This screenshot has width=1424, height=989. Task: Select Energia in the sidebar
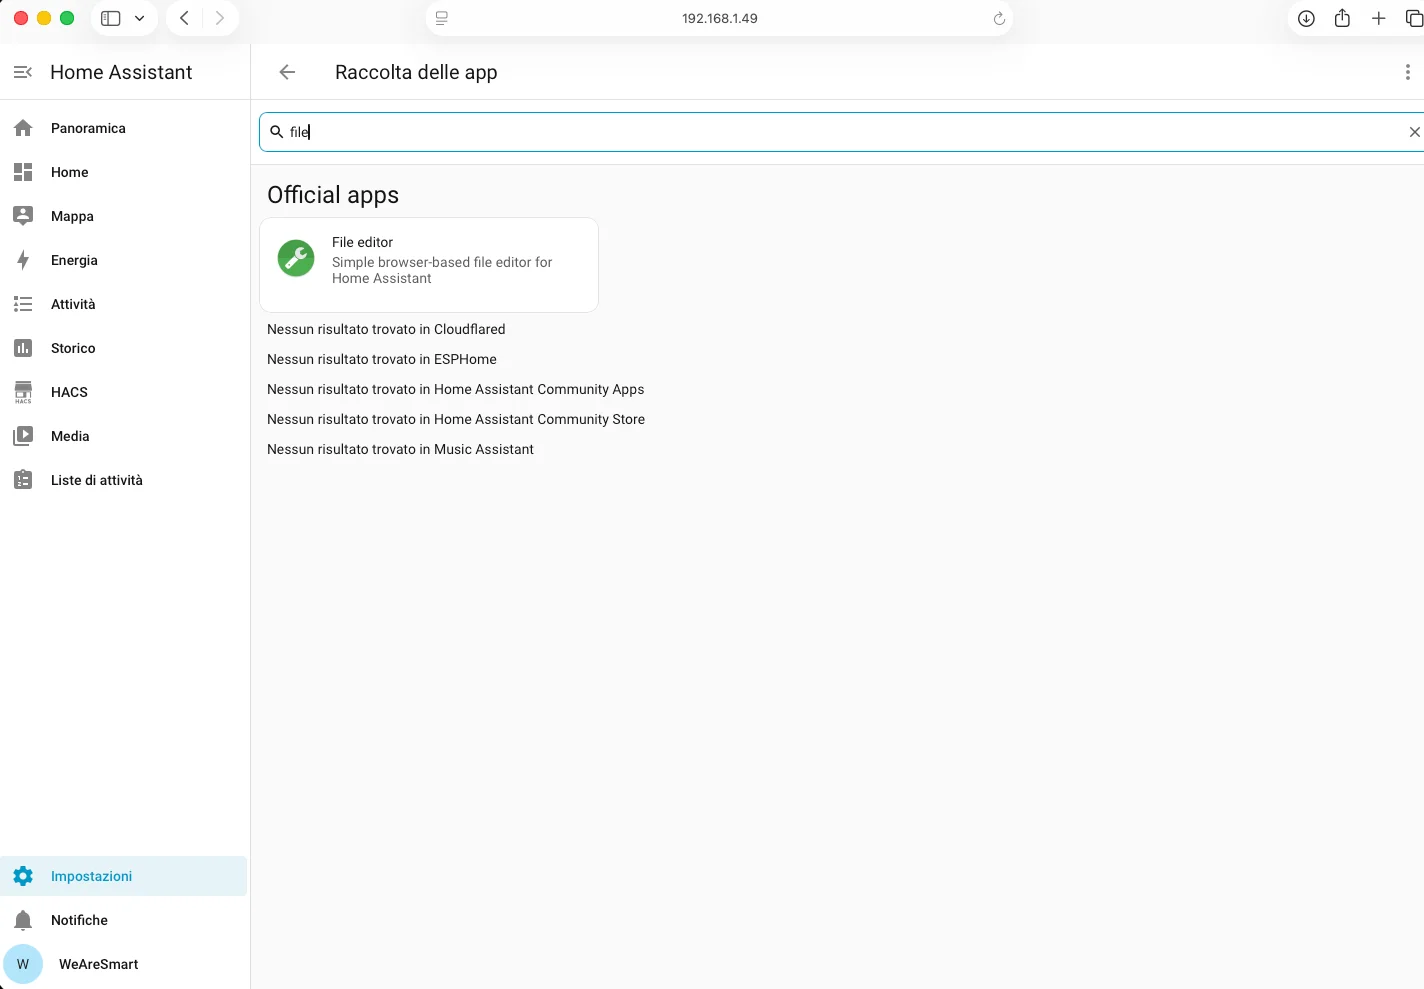click(x=124, y=260)
